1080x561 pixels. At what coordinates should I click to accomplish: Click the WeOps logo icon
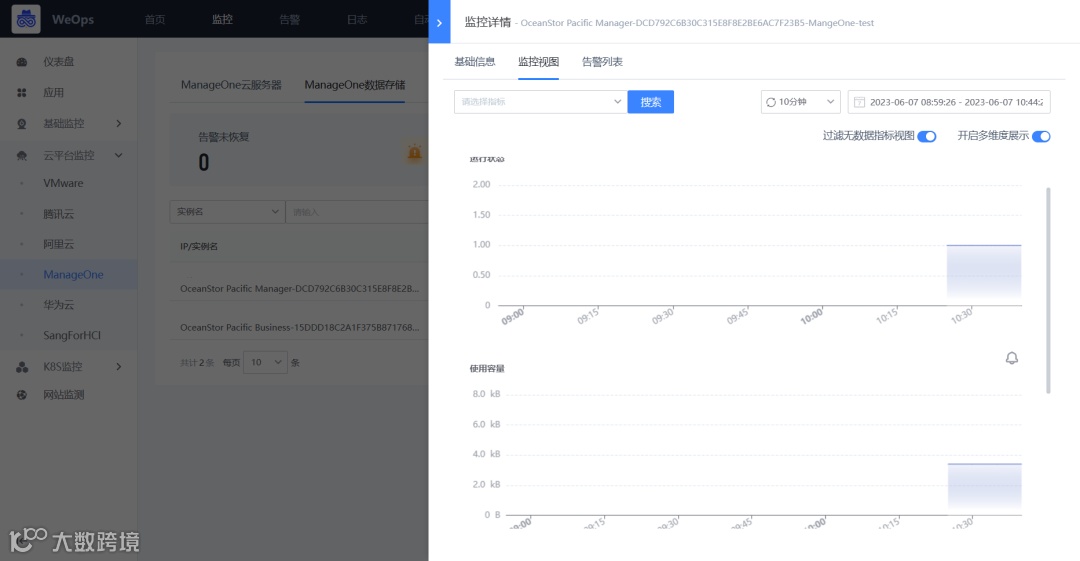pyautogui.click(x=25, y=19)
